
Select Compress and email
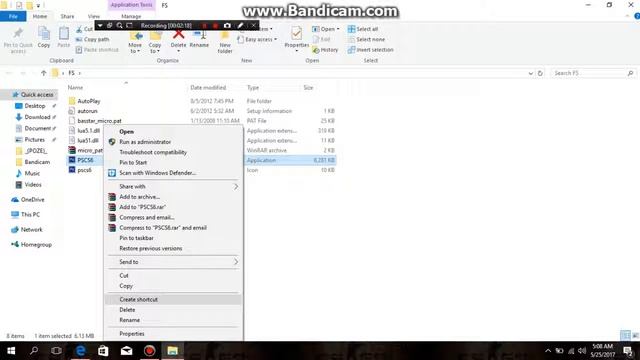coord(174,218)
